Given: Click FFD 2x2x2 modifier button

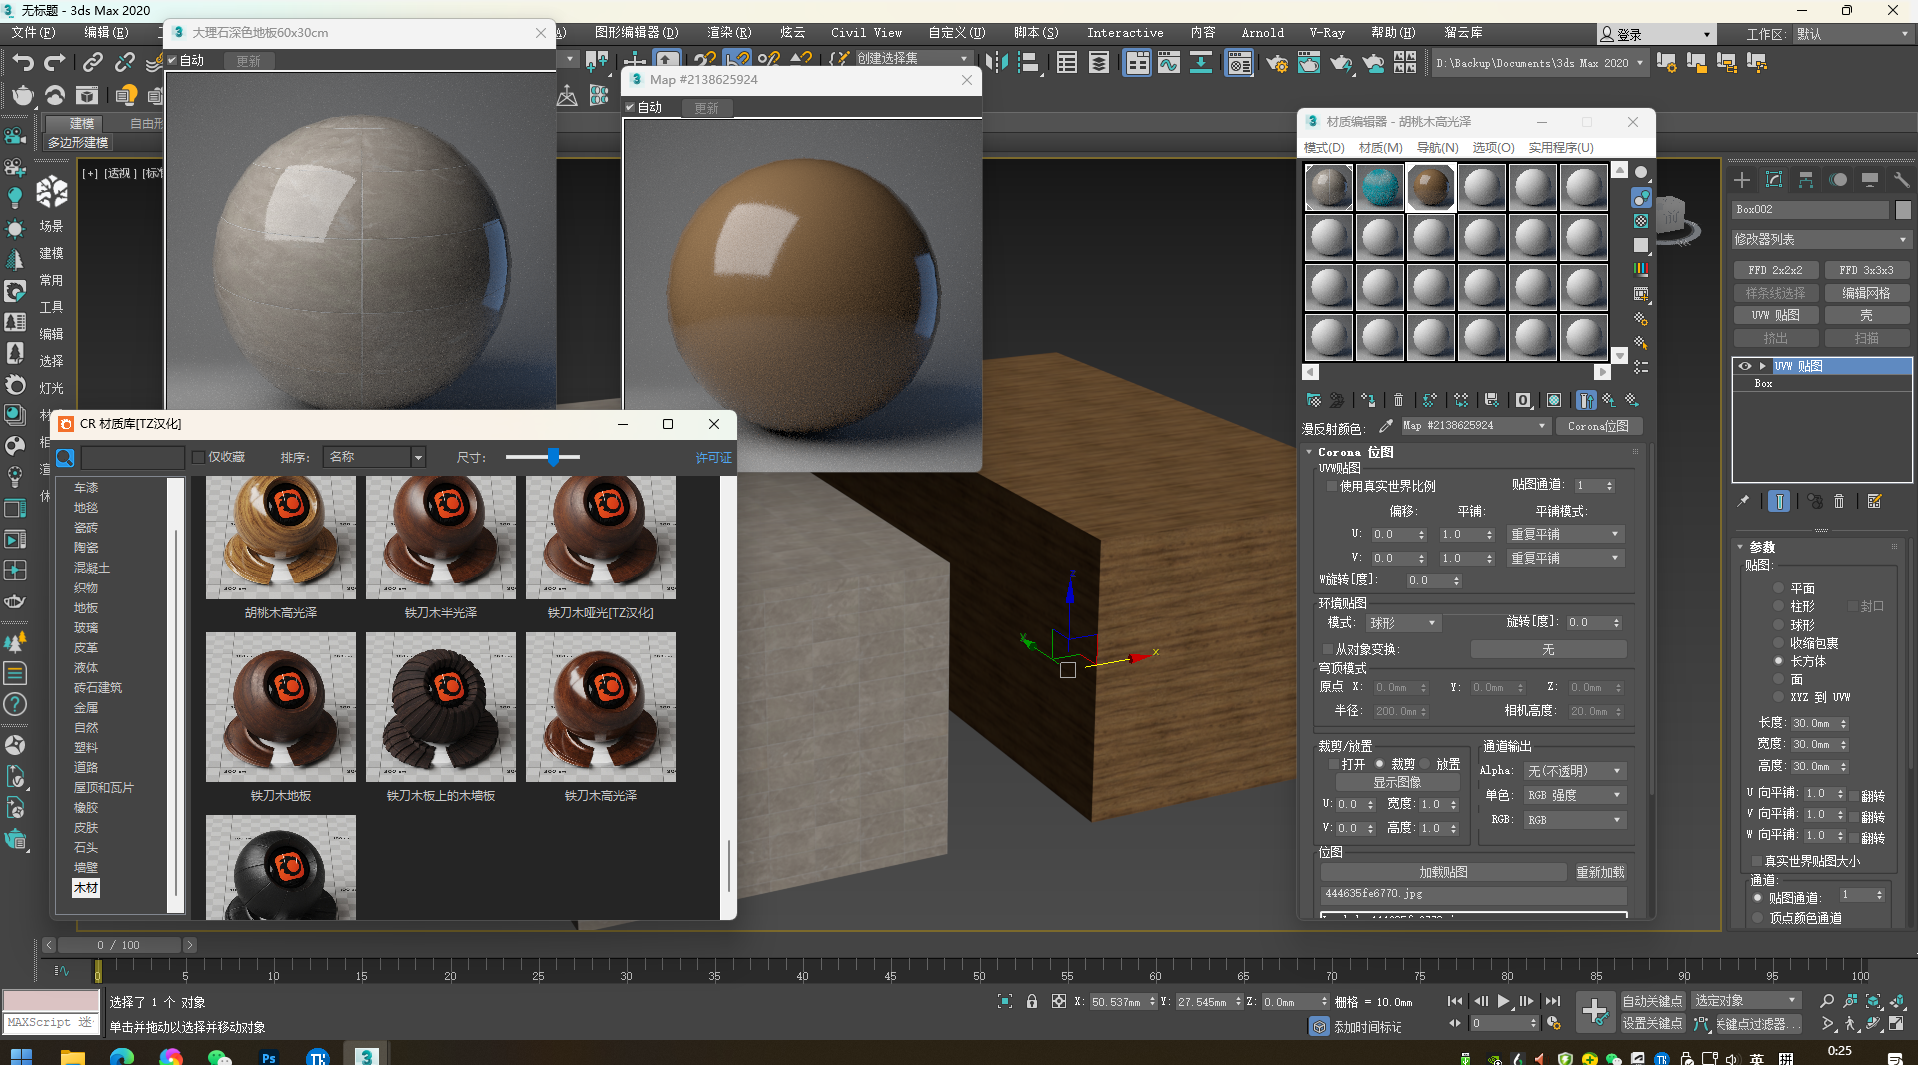Looking at the screenshot, I should coord(1775,270).
